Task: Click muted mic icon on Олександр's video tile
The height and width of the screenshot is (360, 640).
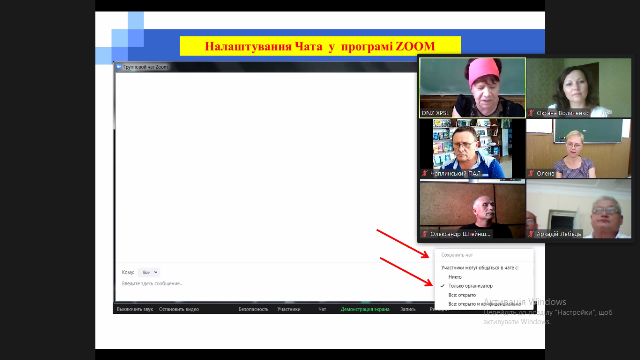Action: pos(424,234)
